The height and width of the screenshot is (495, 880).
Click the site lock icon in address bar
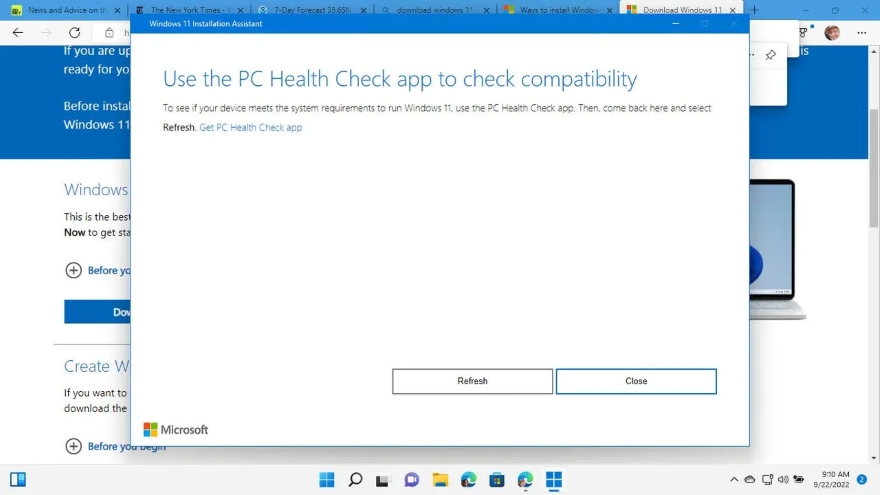pos(109,33)
